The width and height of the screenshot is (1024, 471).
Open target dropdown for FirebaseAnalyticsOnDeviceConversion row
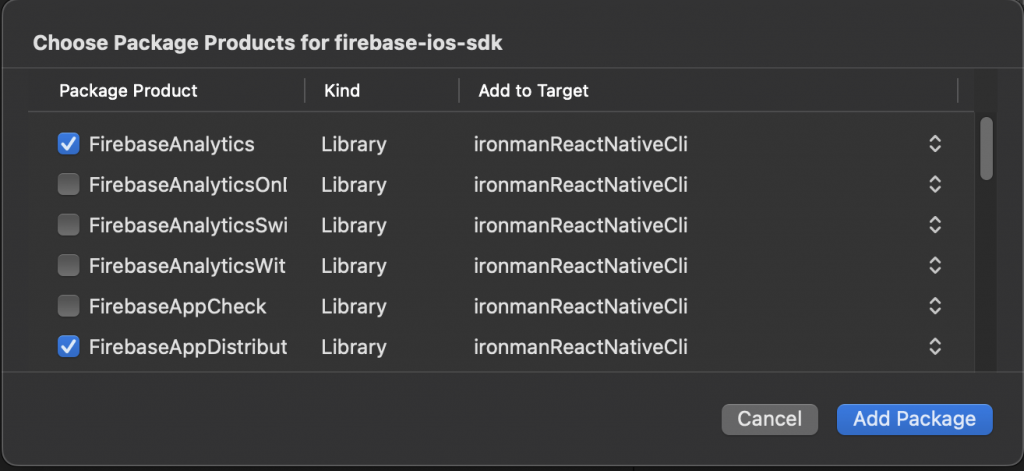pyautogui.click(x=934, y=185)
